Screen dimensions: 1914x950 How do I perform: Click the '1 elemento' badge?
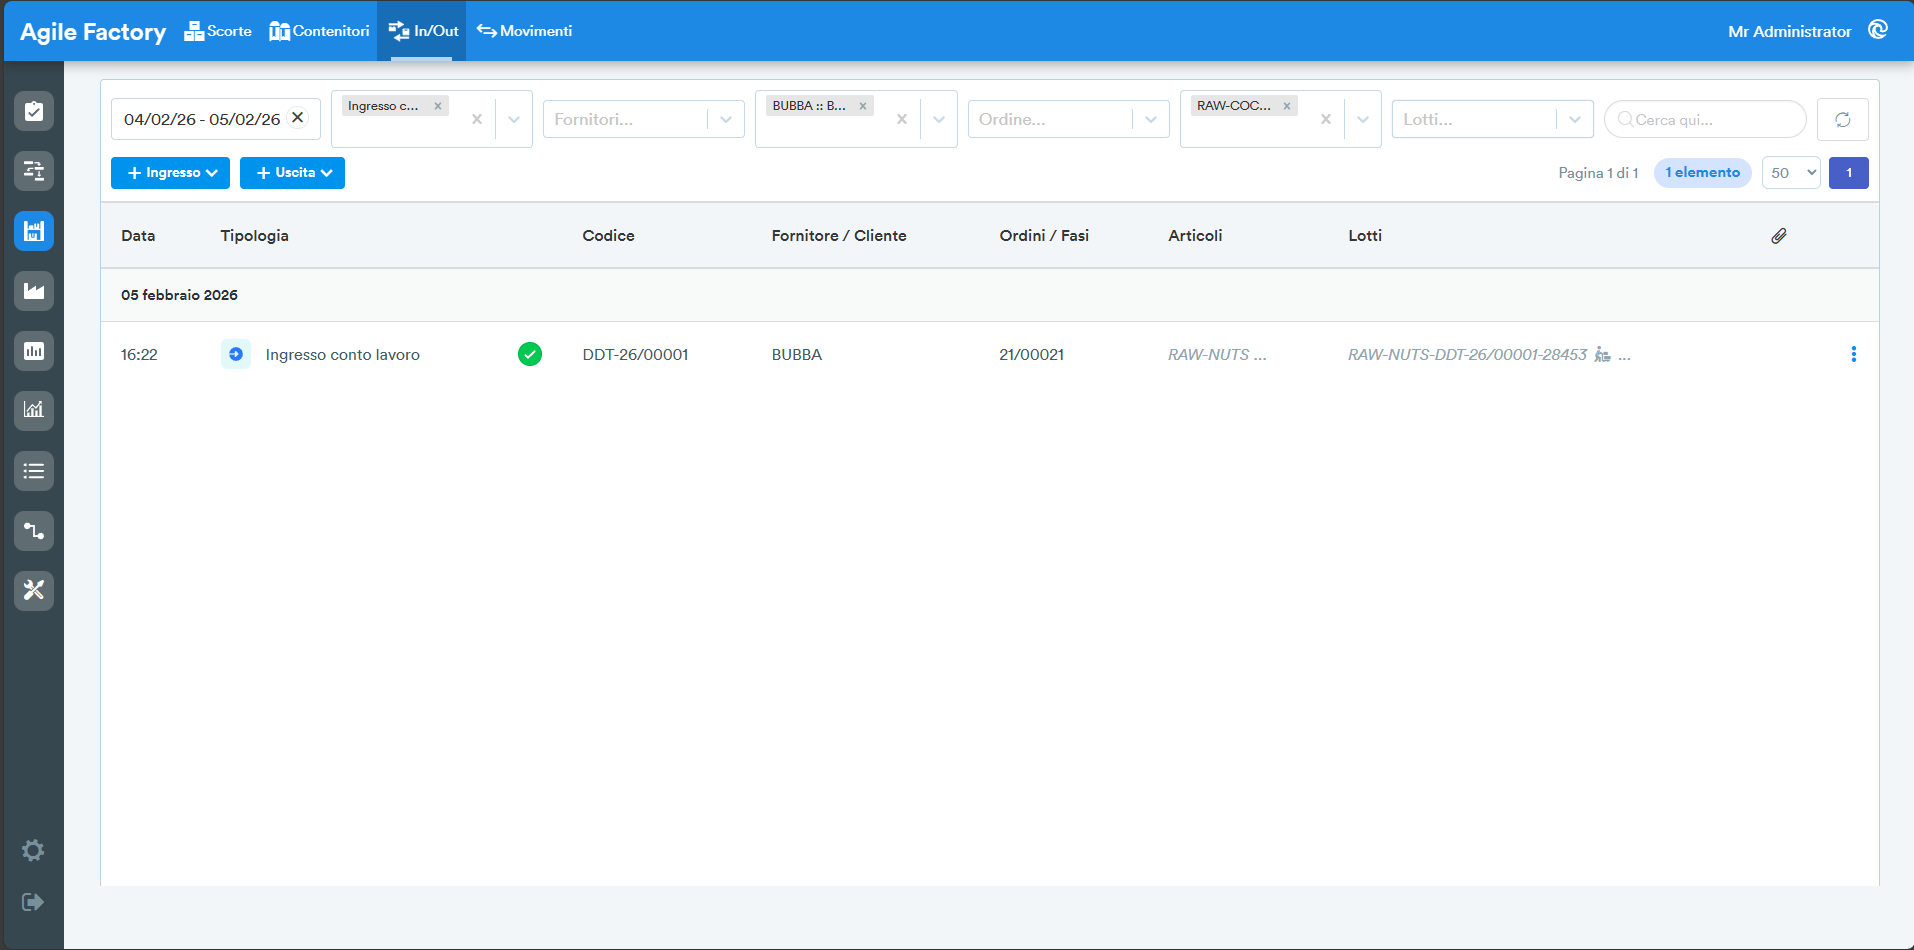[x=1702, y=173]
